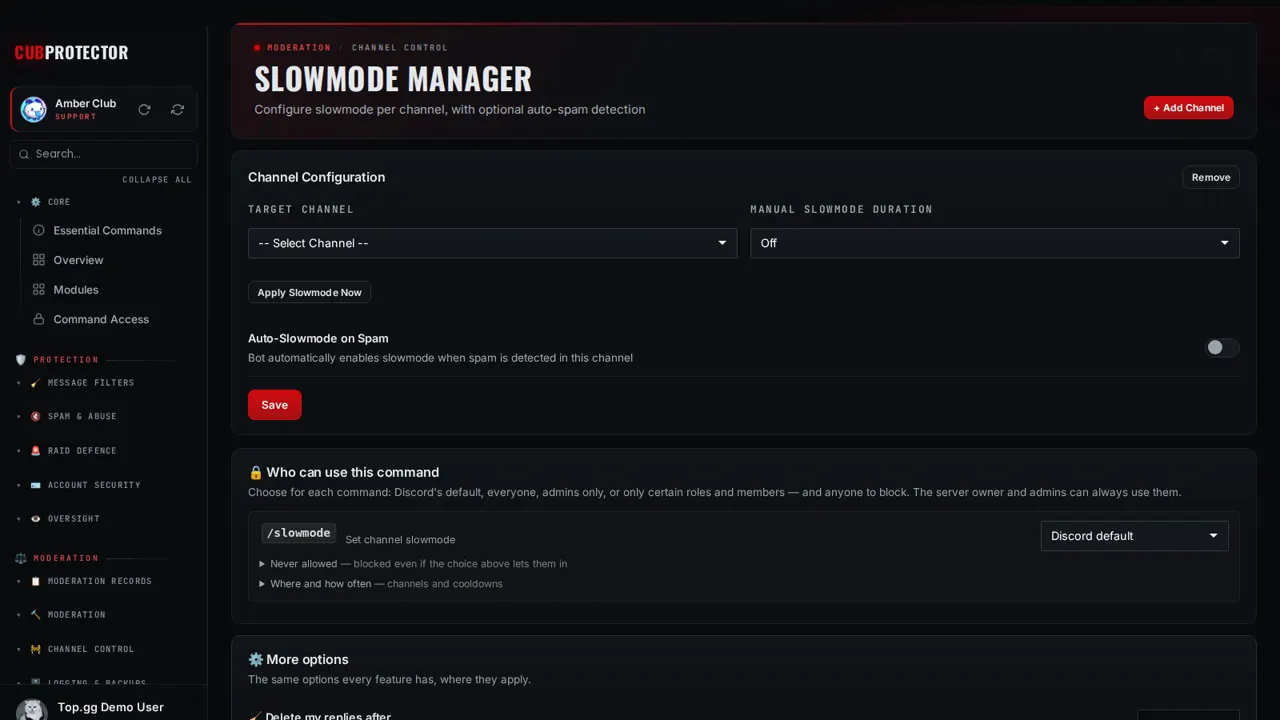Viewport: 1280px width, 720px height.
Task: Enable Auto-Slowmode on Spam toggle
Action: pos(1222,348)
